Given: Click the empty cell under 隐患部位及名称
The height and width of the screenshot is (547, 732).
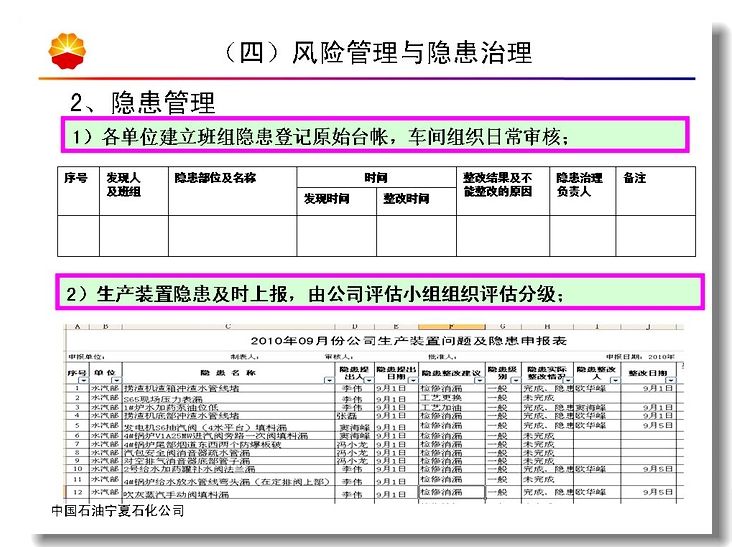Looking at the screenshot, I should click(x=232, y=236).
